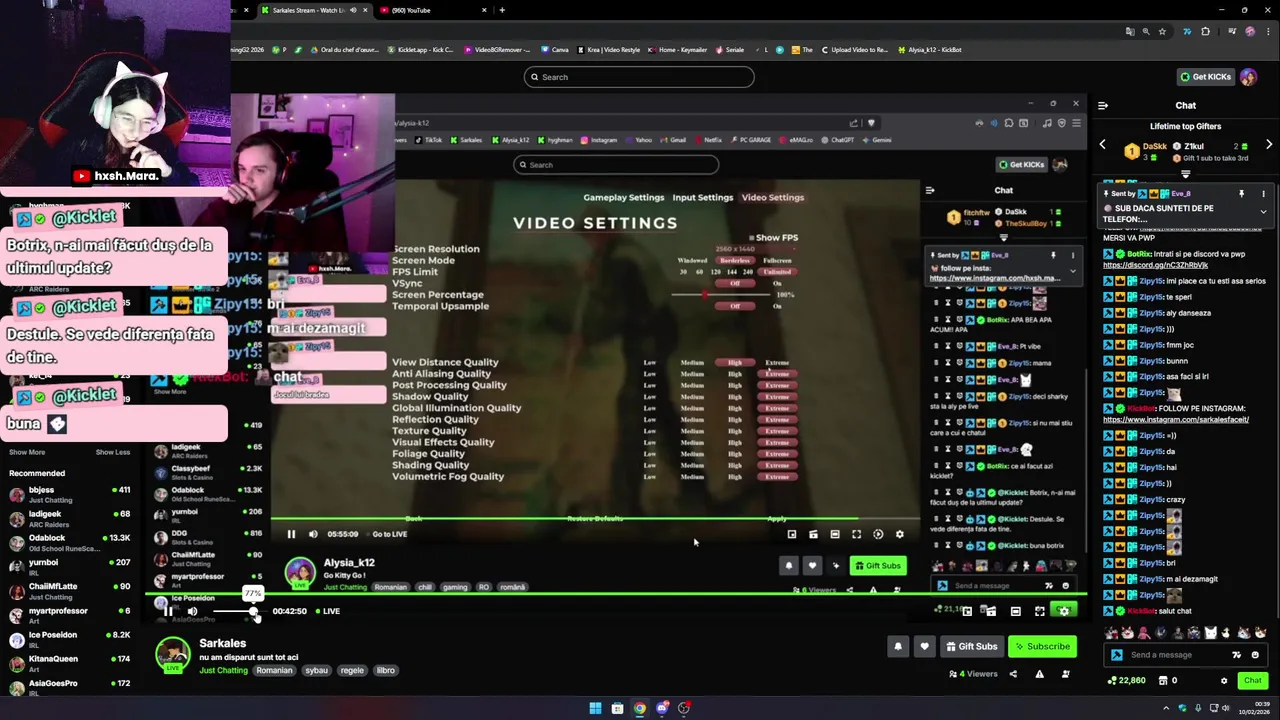Click the notification bell beside Gift Subs
Screen dimensions: 1280x720
coord(898,646)
